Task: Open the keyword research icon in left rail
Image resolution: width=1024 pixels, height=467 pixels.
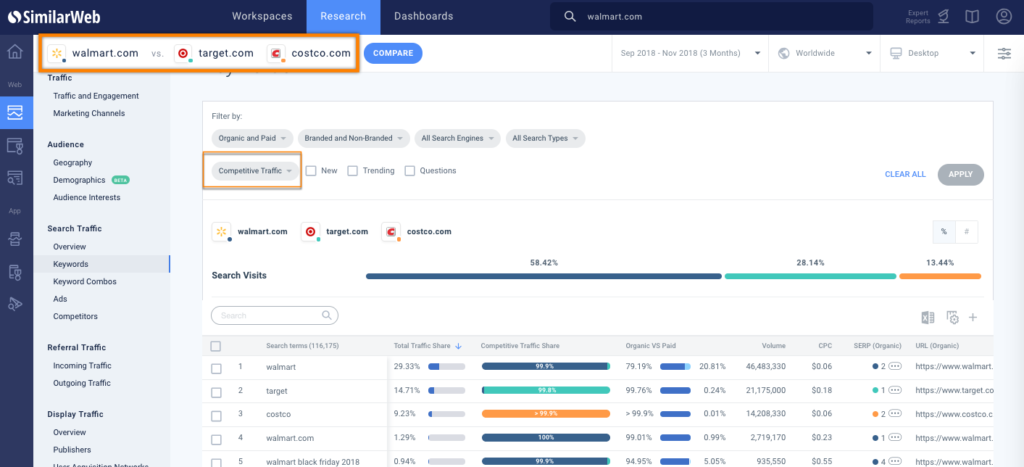Action: [16, 178]
